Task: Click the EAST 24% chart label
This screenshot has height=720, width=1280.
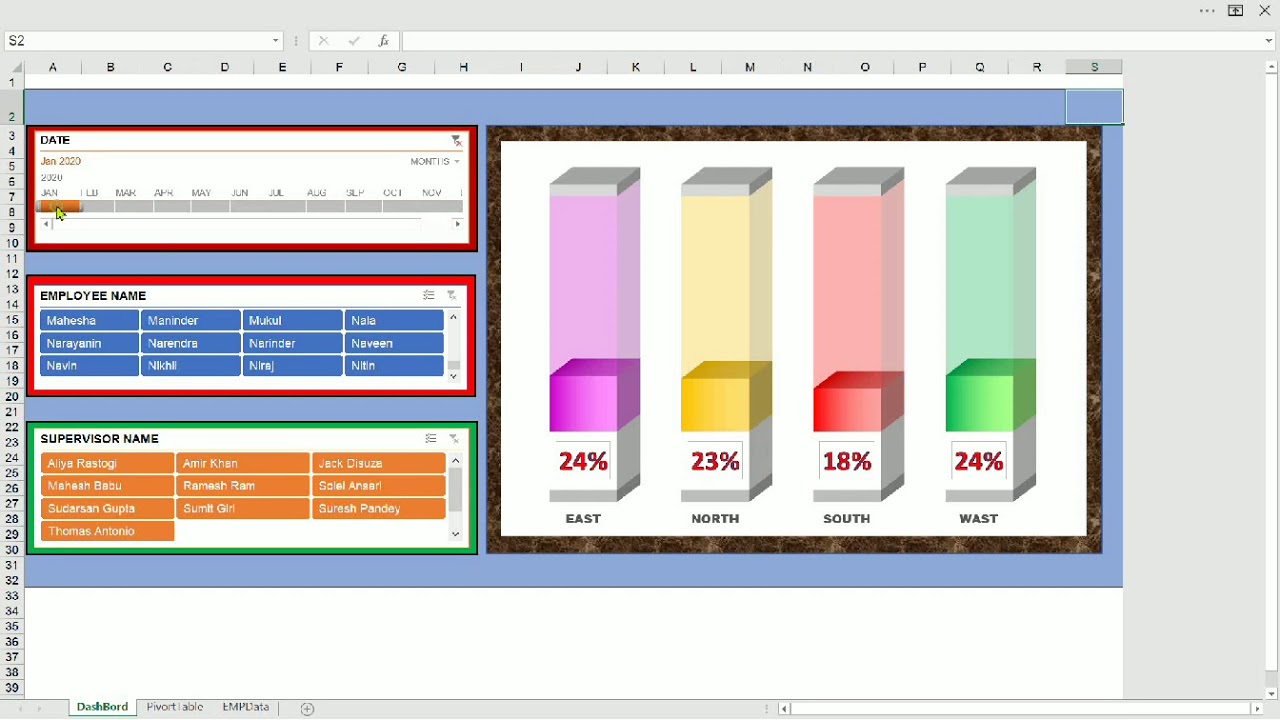Action: click(584, 461)
